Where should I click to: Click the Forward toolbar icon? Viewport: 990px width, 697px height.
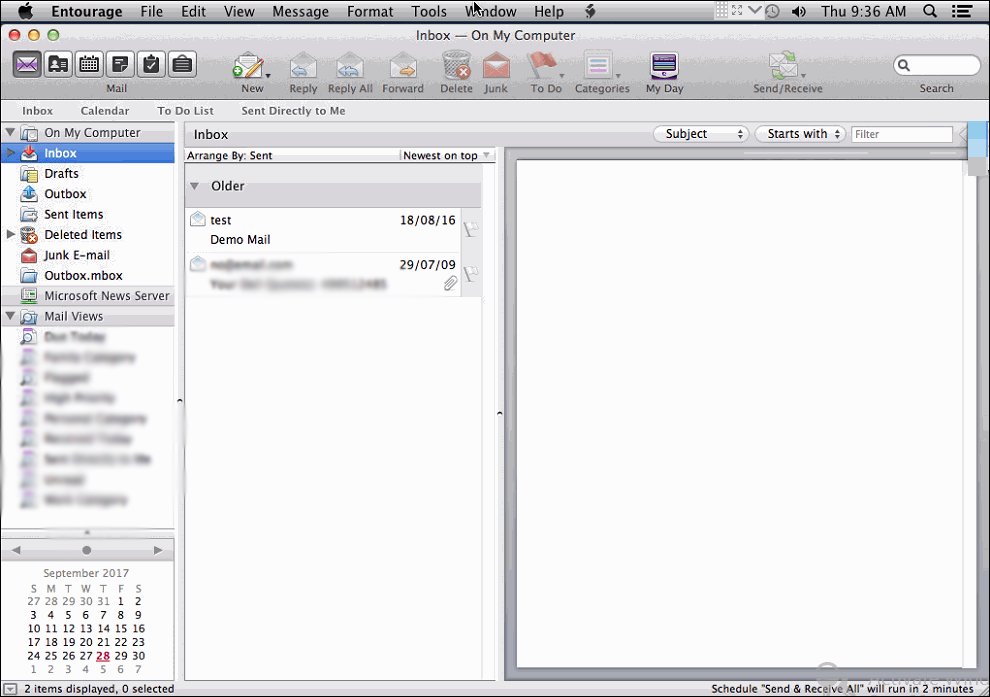point(403,68)
